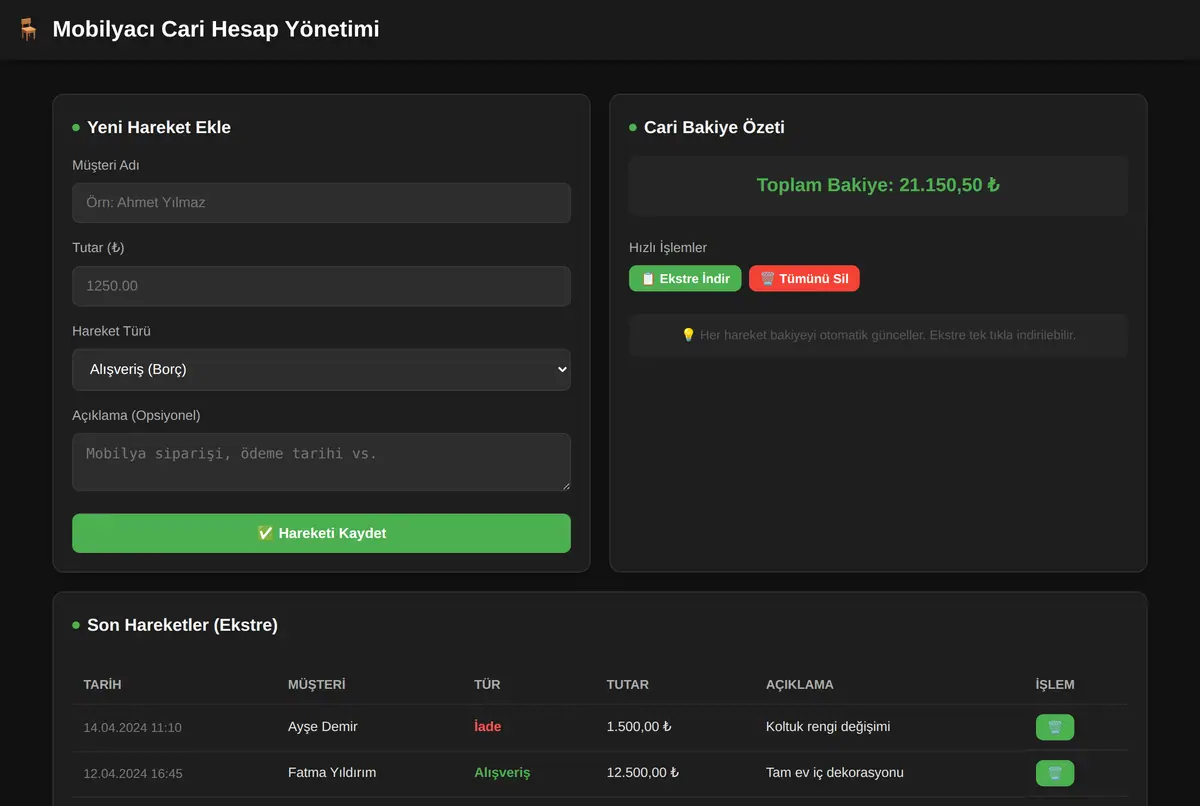
Task: Click the green Alışveriş type label in table
Action: click(x=502, y=773)
